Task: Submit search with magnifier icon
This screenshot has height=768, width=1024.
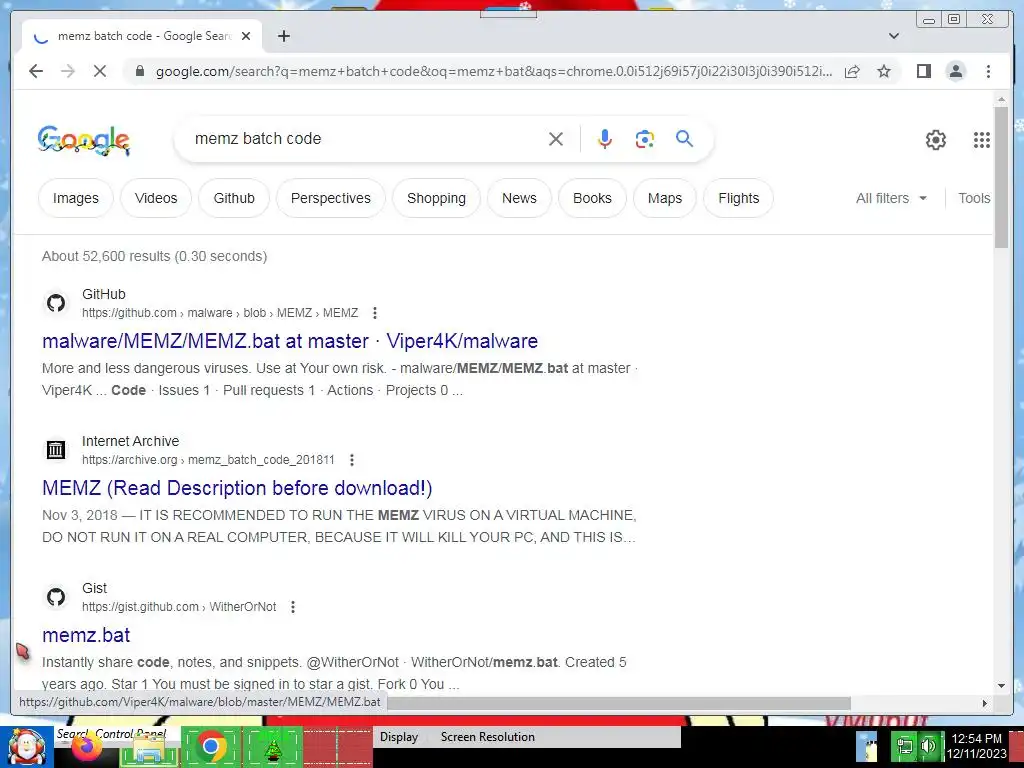Action: tap(684, 138)
